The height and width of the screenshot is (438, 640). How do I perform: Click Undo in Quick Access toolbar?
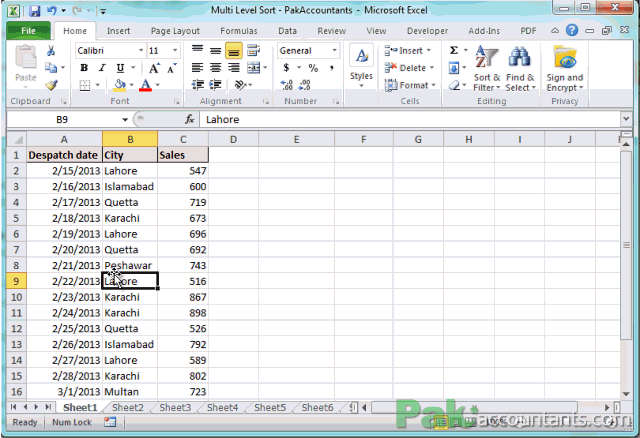(52, 10)
